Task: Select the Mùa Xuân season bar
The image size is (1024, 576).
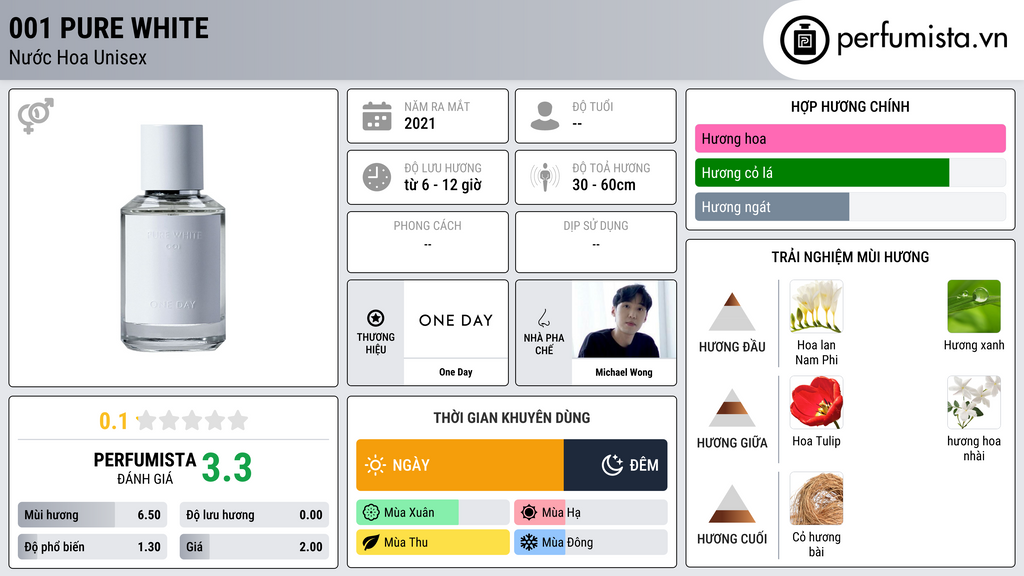Action: pyautogui.click(x=433, y=512)
